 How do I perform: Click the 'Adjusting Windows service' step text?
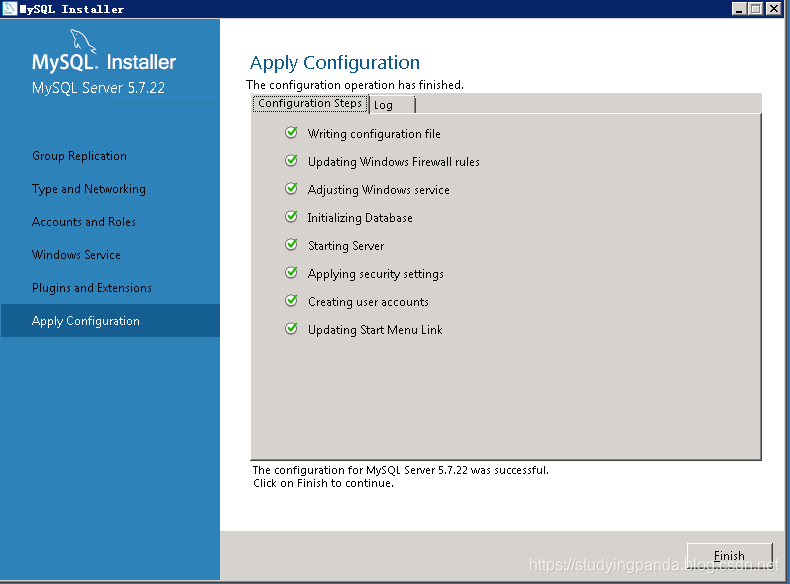pyautogui.click(x=378, y=190)
